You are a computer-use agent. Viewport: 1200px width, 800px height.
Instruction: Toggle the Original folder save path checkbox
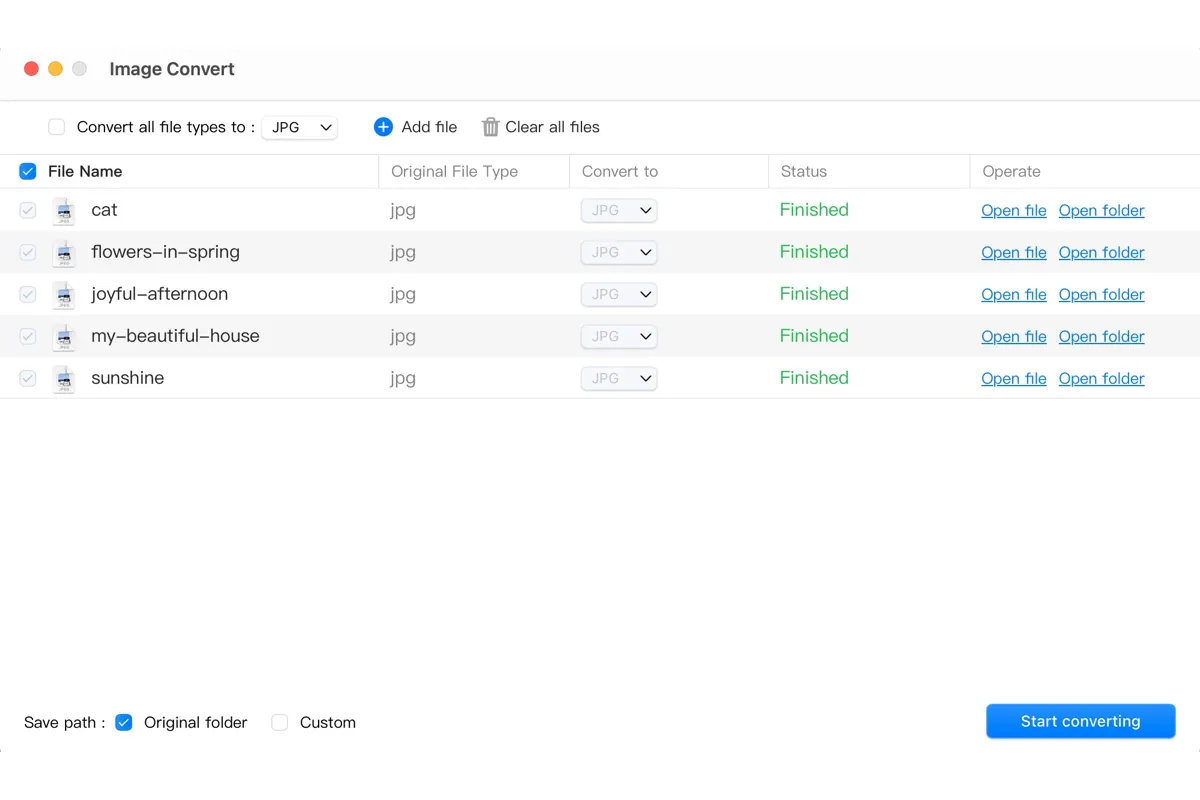pyautogui.click(x=124, y=722)
